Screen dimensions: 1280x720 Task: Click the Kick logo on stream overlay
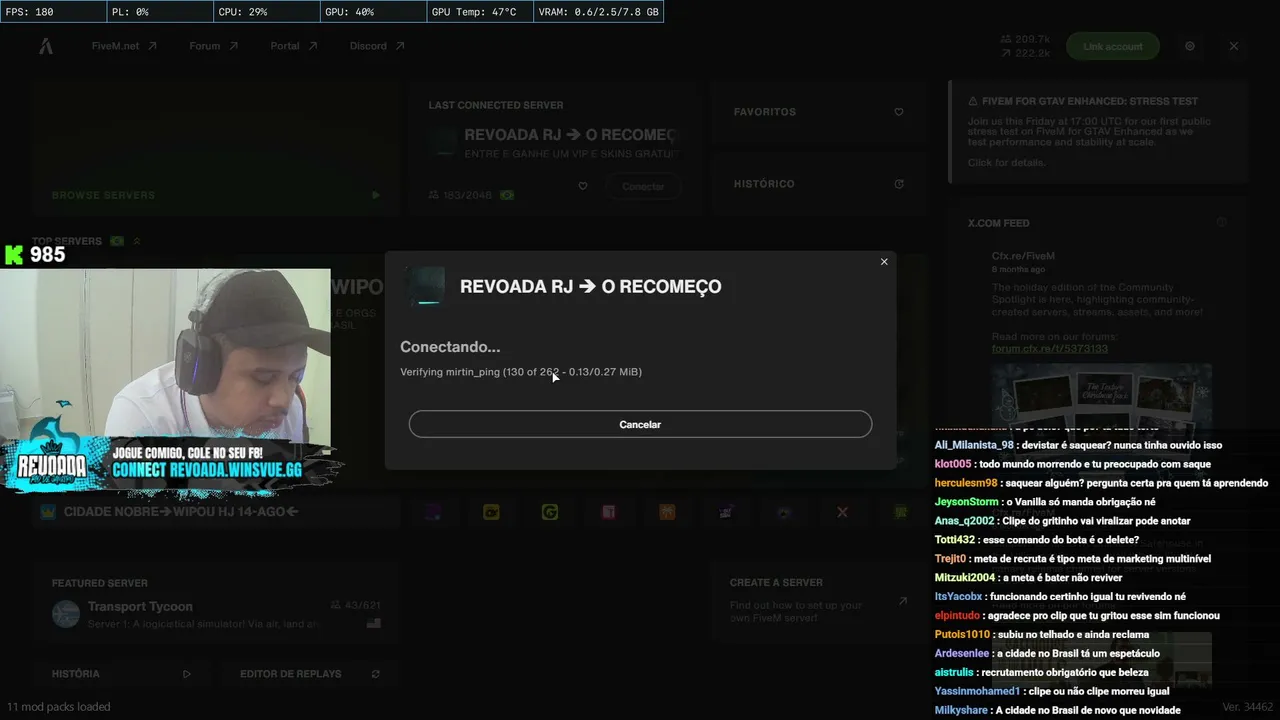[14, 255]
